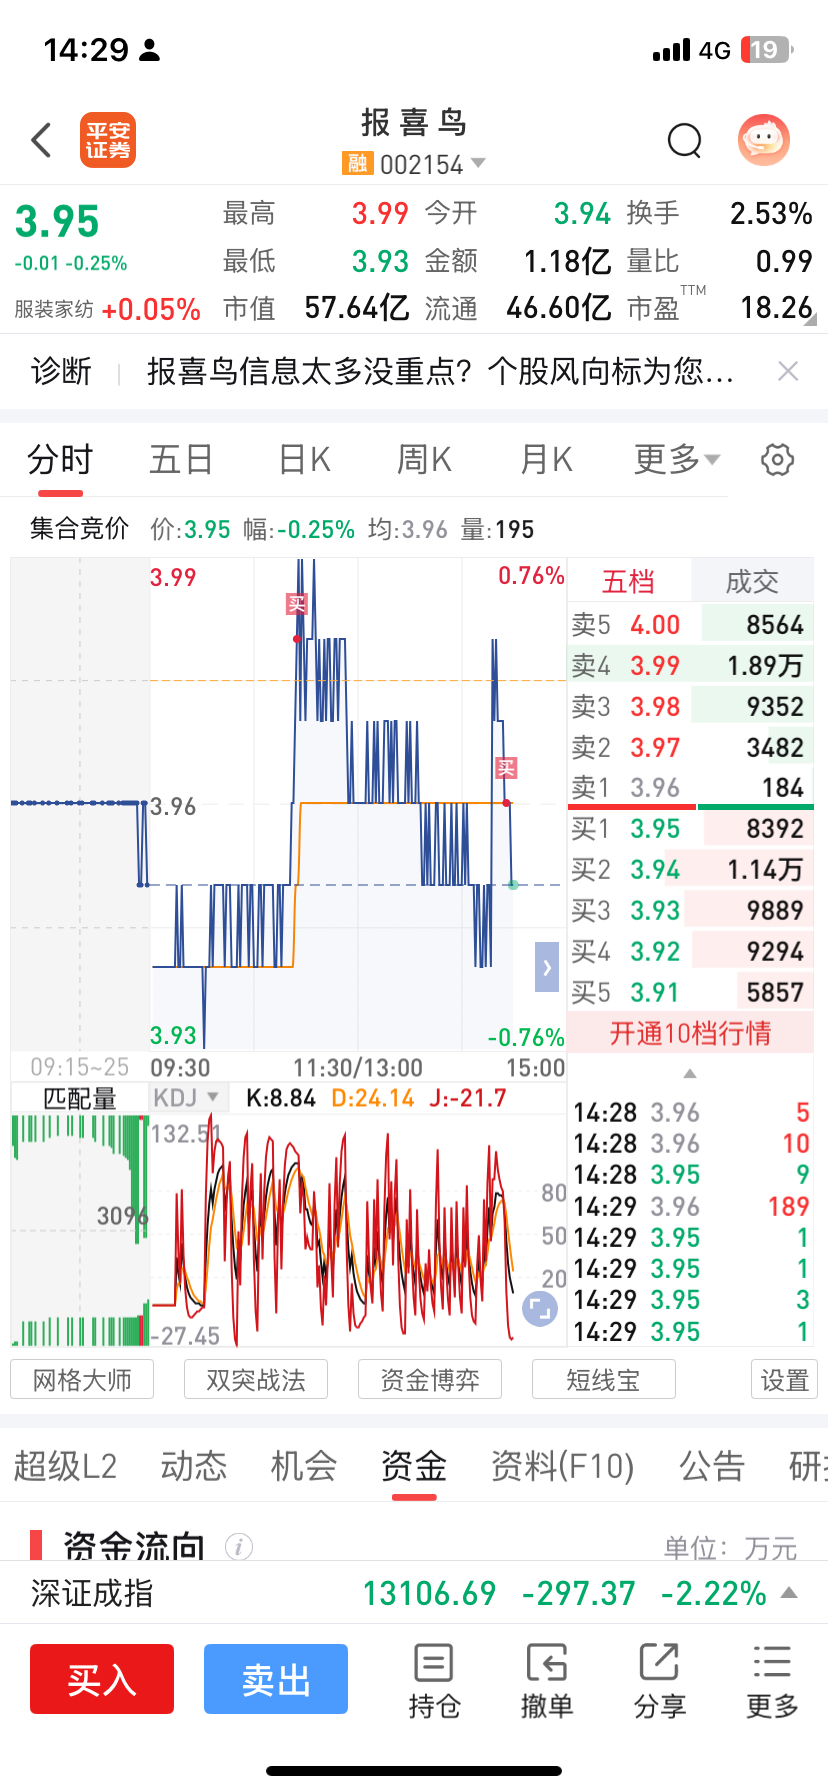This screenshot has height=1792, width=828.
Task: Tap the red 买入 button
Action: (102, 1679)
